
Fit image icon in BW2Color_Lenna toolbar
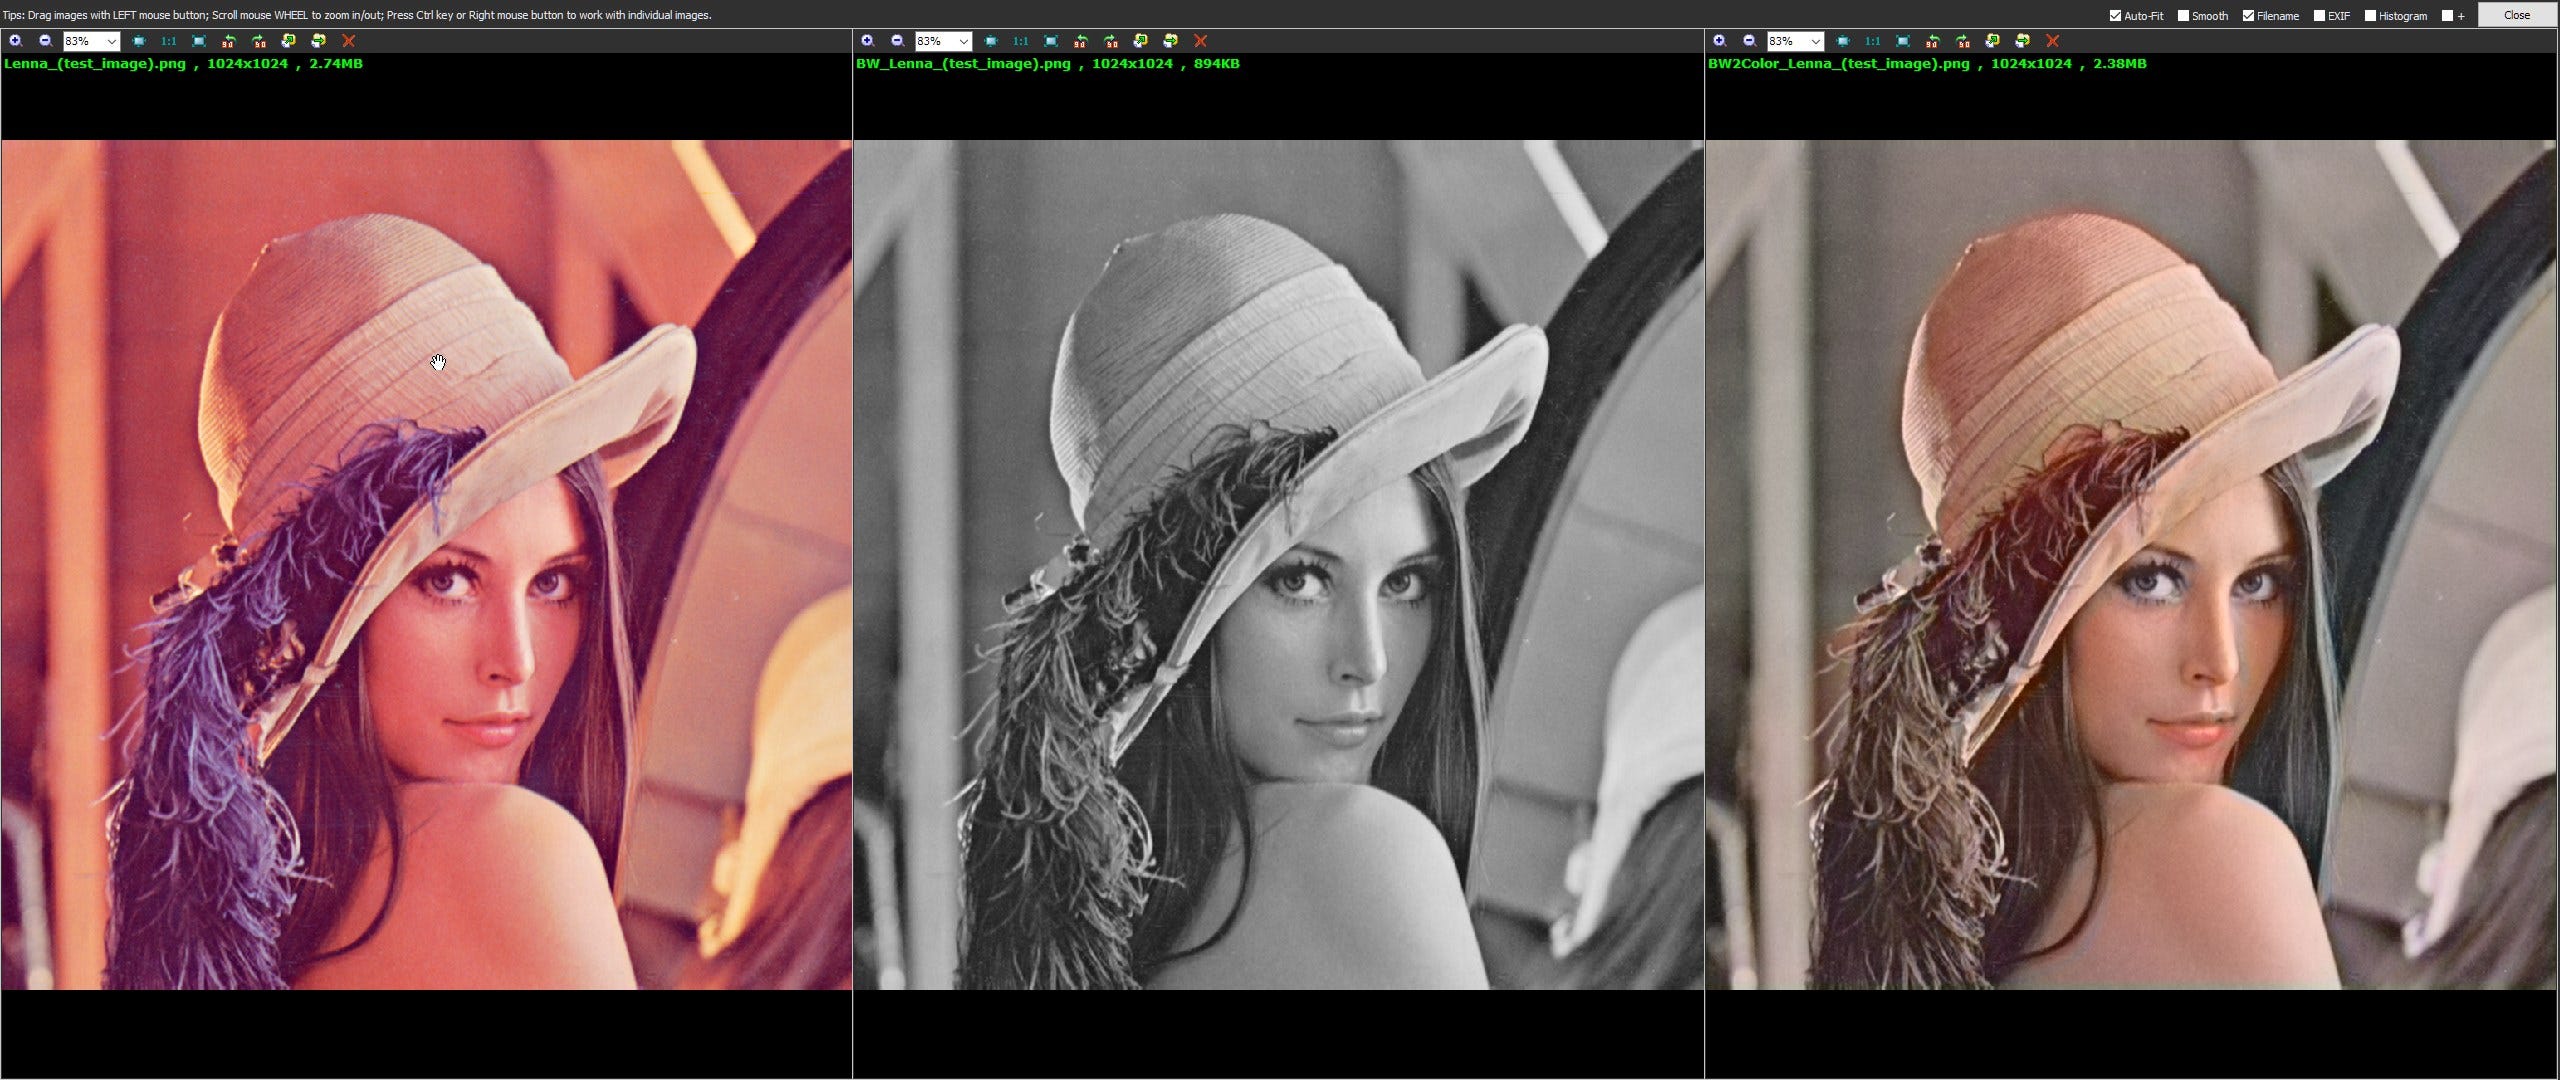coord(1843,41)
